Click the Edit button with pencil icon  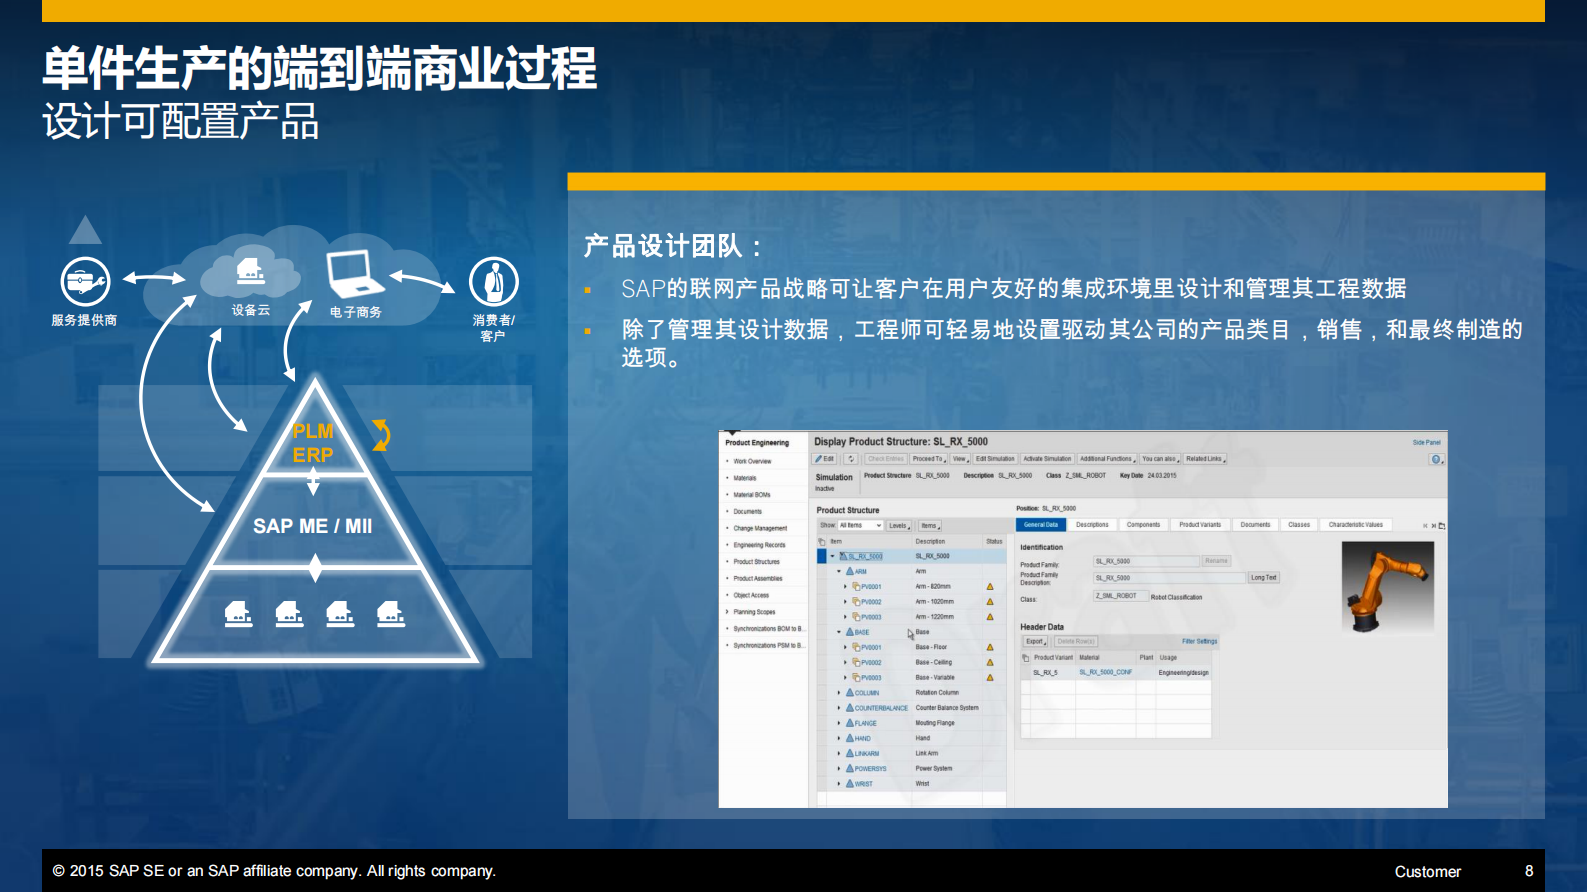[x=824, y=459]
